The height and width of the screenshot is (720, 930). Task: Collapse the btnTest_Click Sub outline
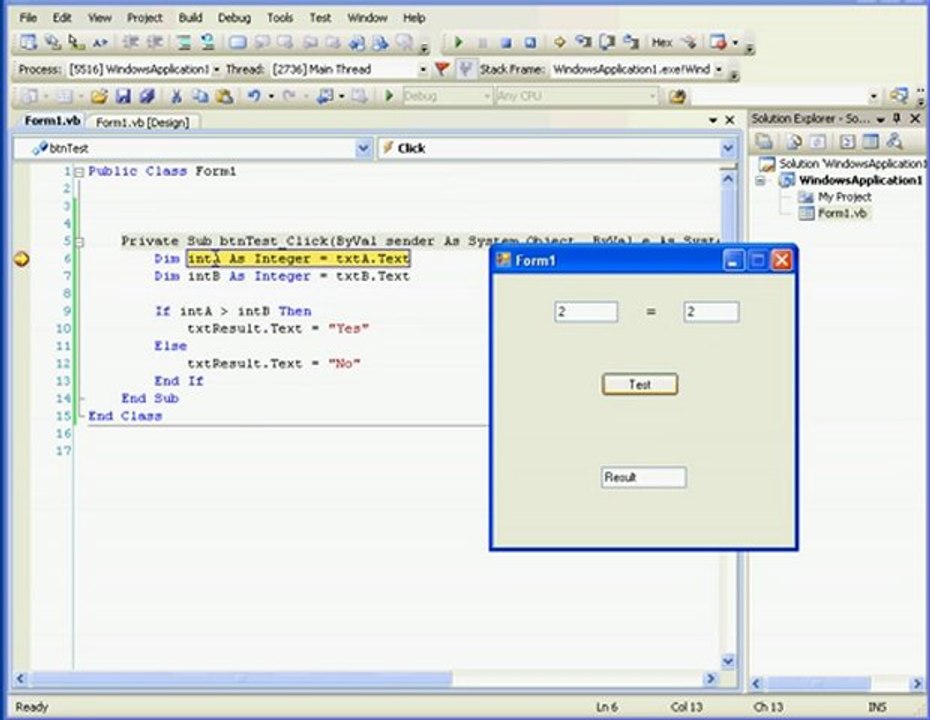tap(79, 242)
